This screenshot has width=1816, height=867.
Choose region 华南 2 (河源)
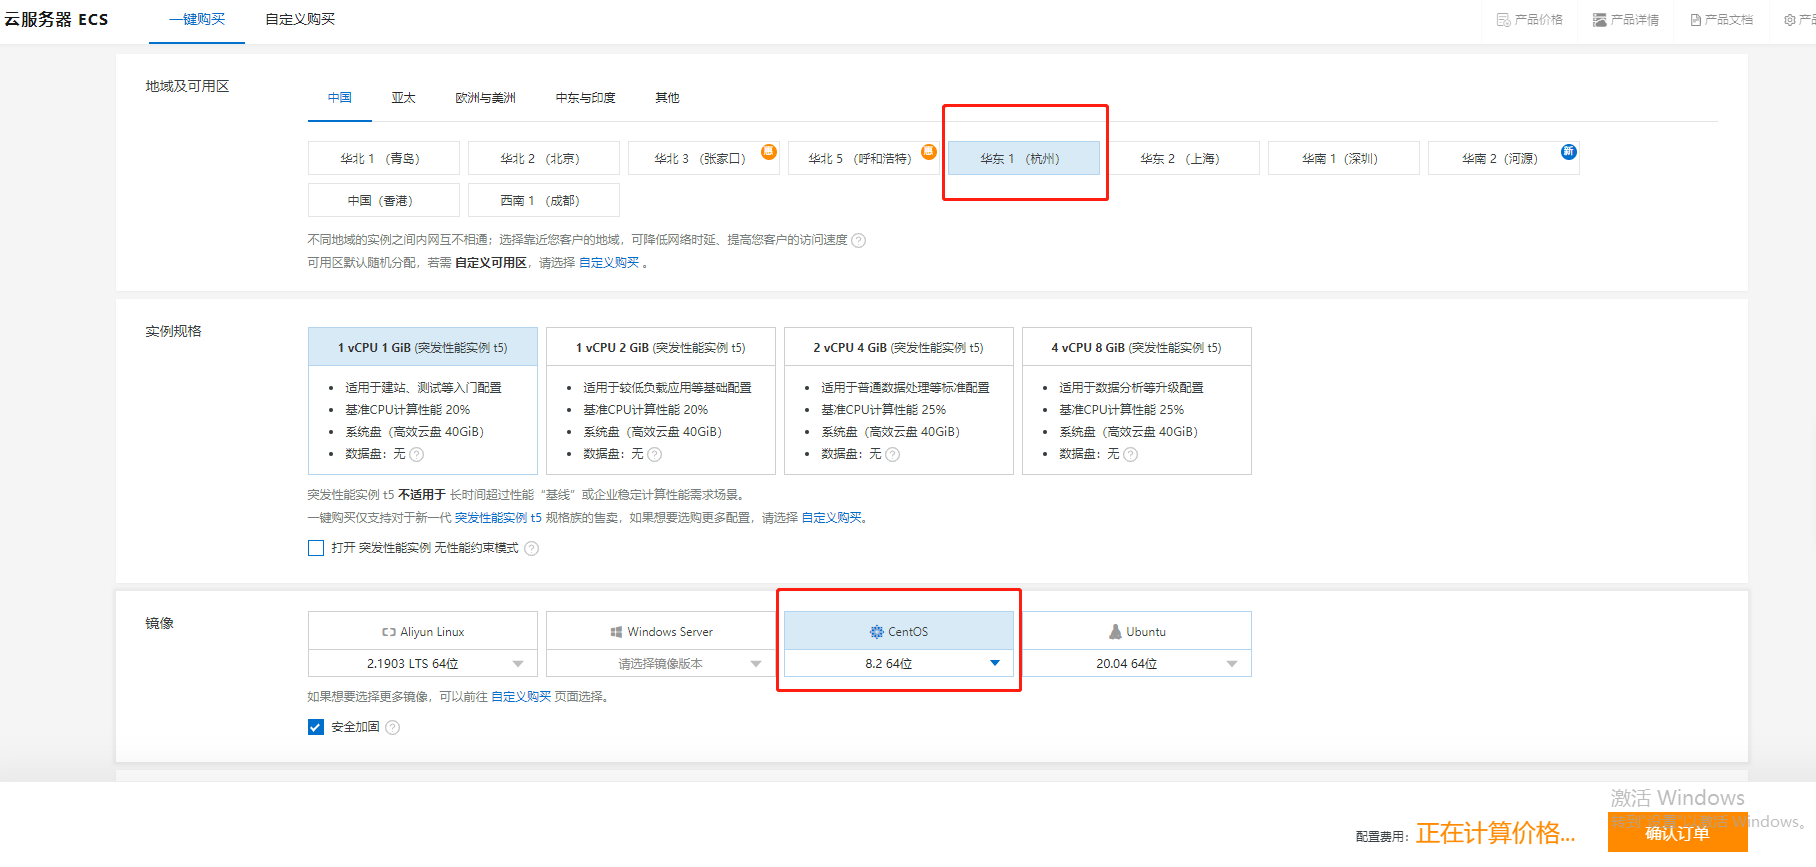pyautogui.click(x=1504, y=158)
